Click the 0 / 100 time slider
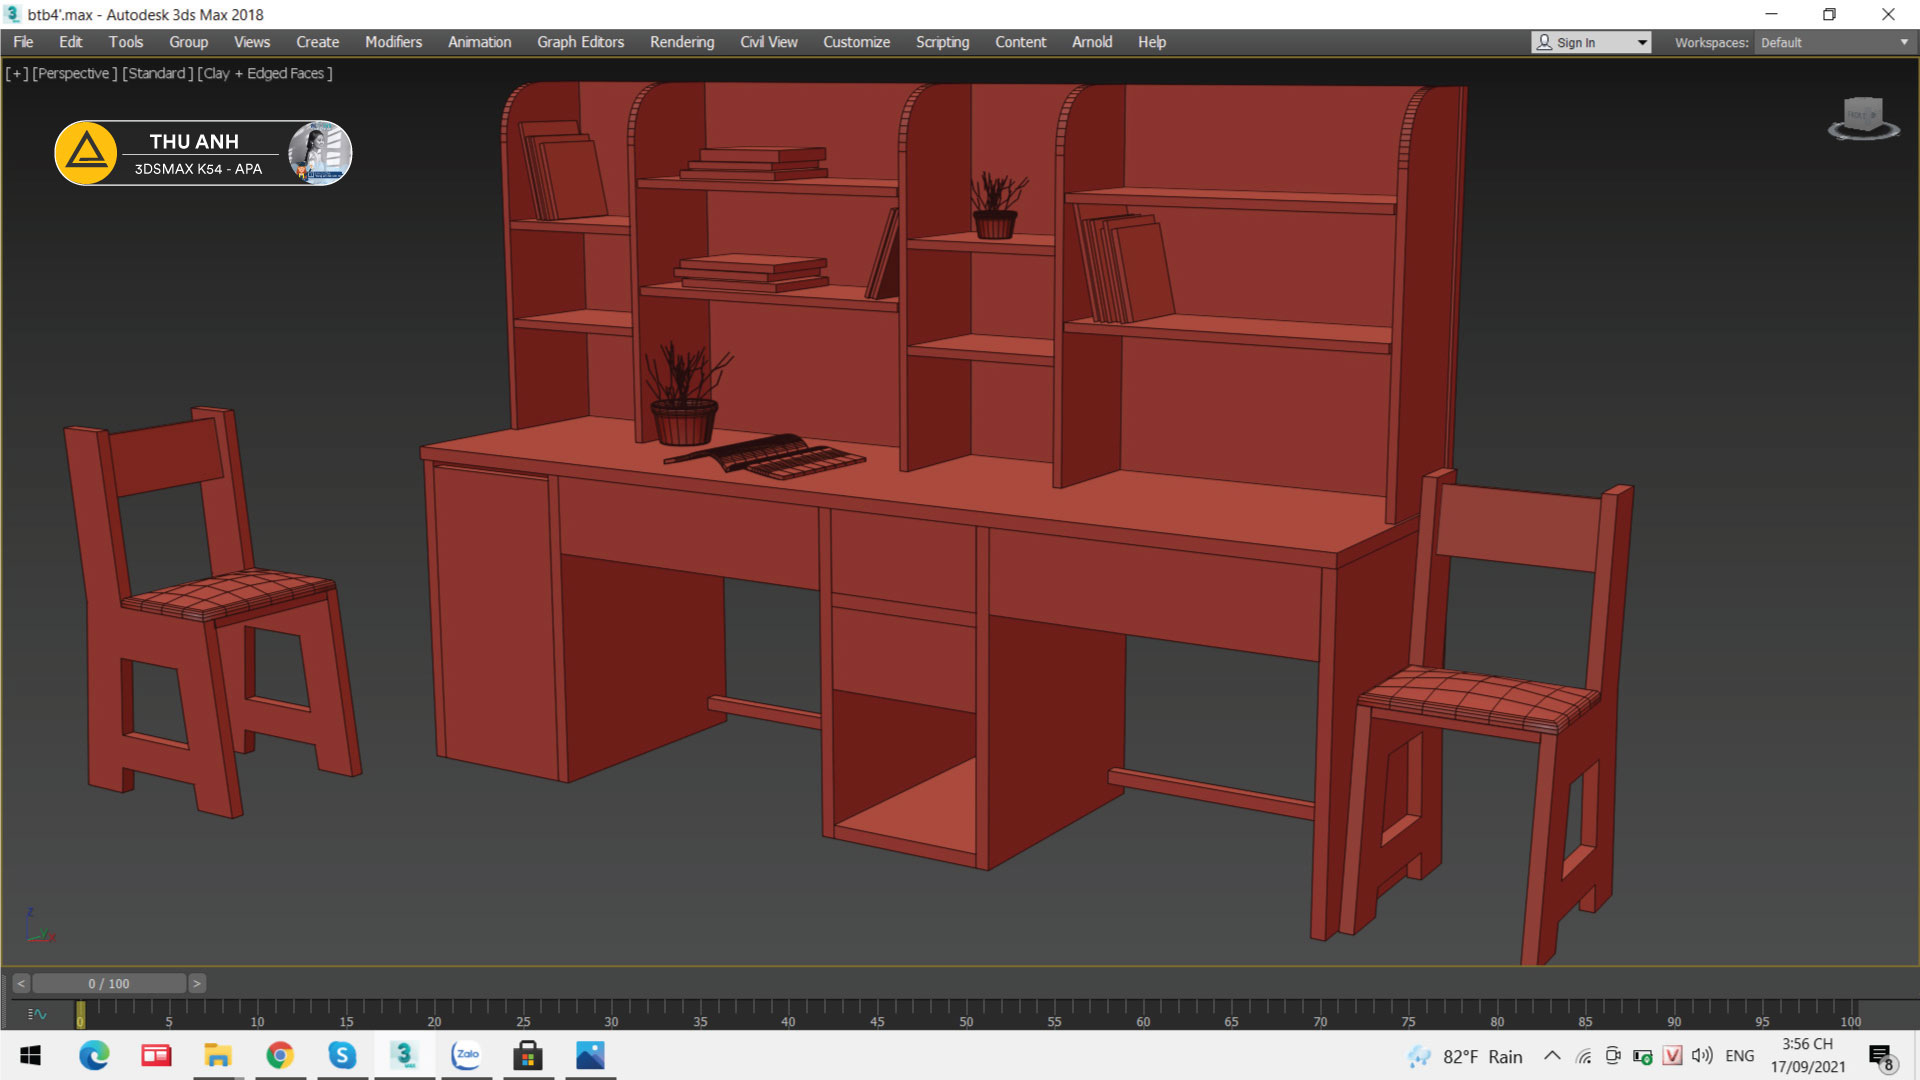 click(x=108, y=984)
